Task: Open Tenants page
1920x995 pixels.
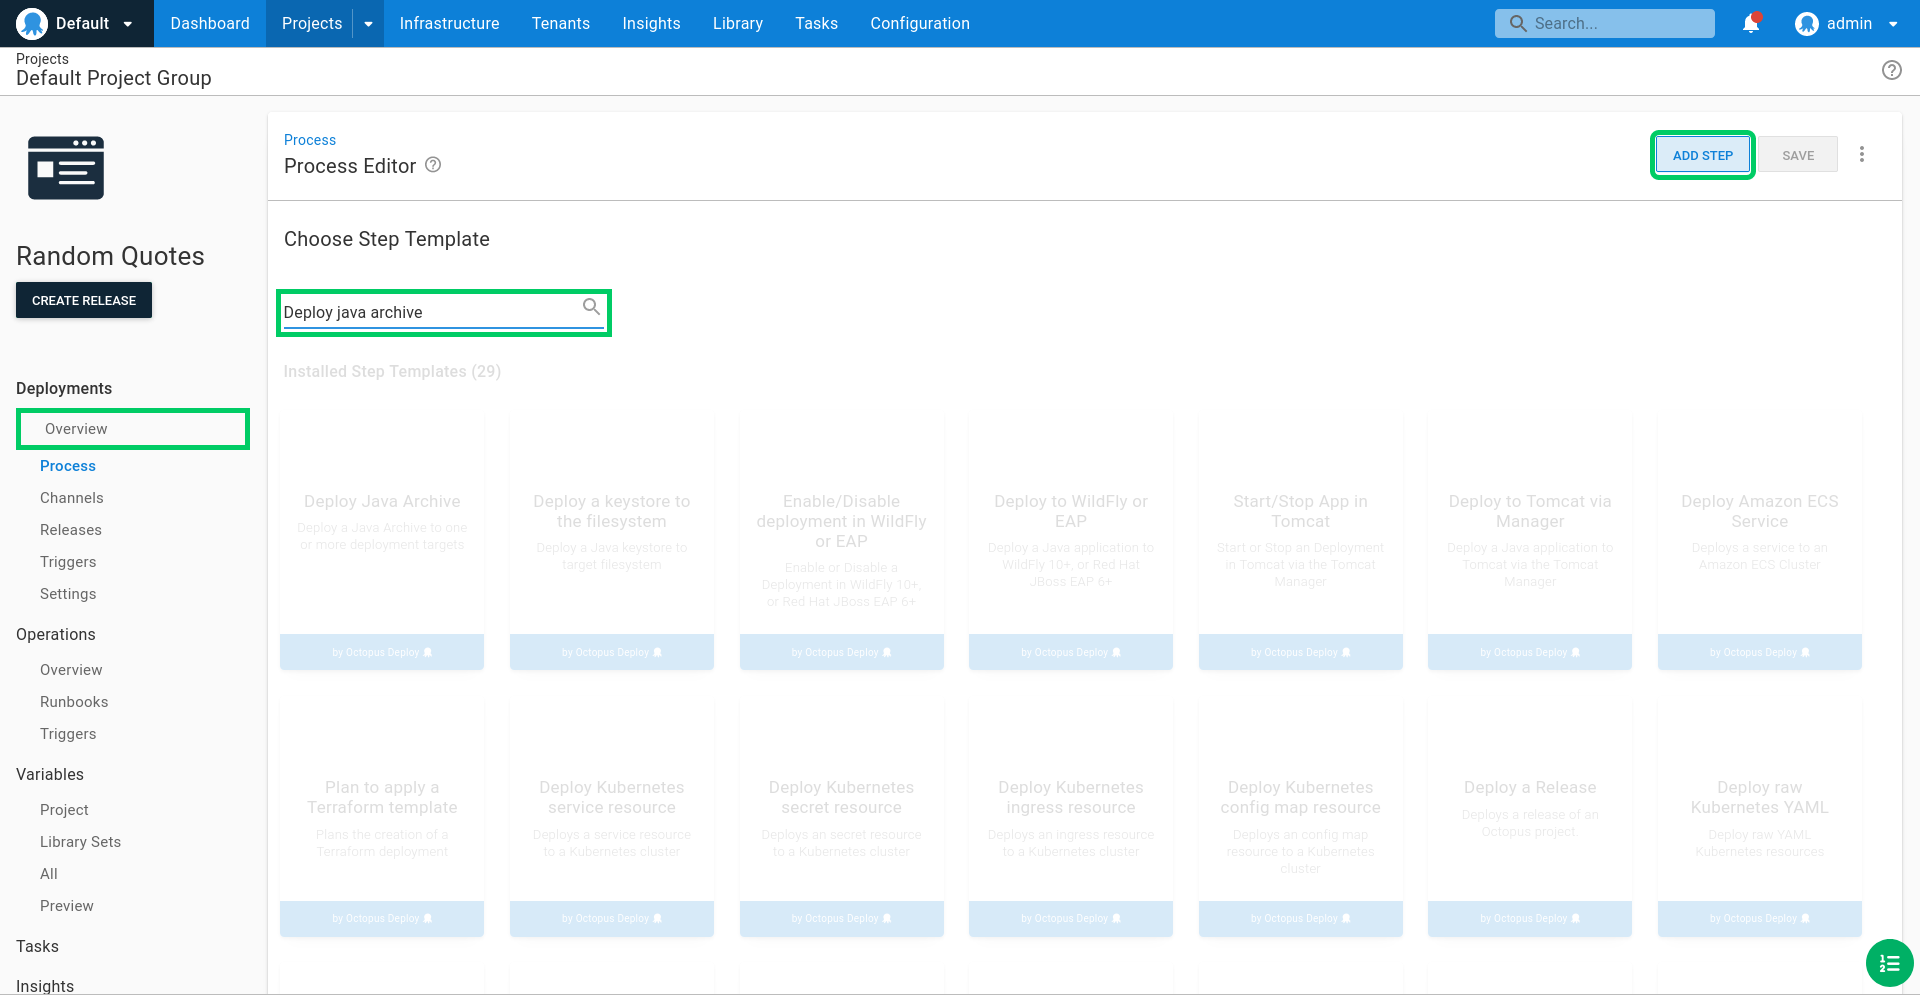Action: click(x=561, y=23)
